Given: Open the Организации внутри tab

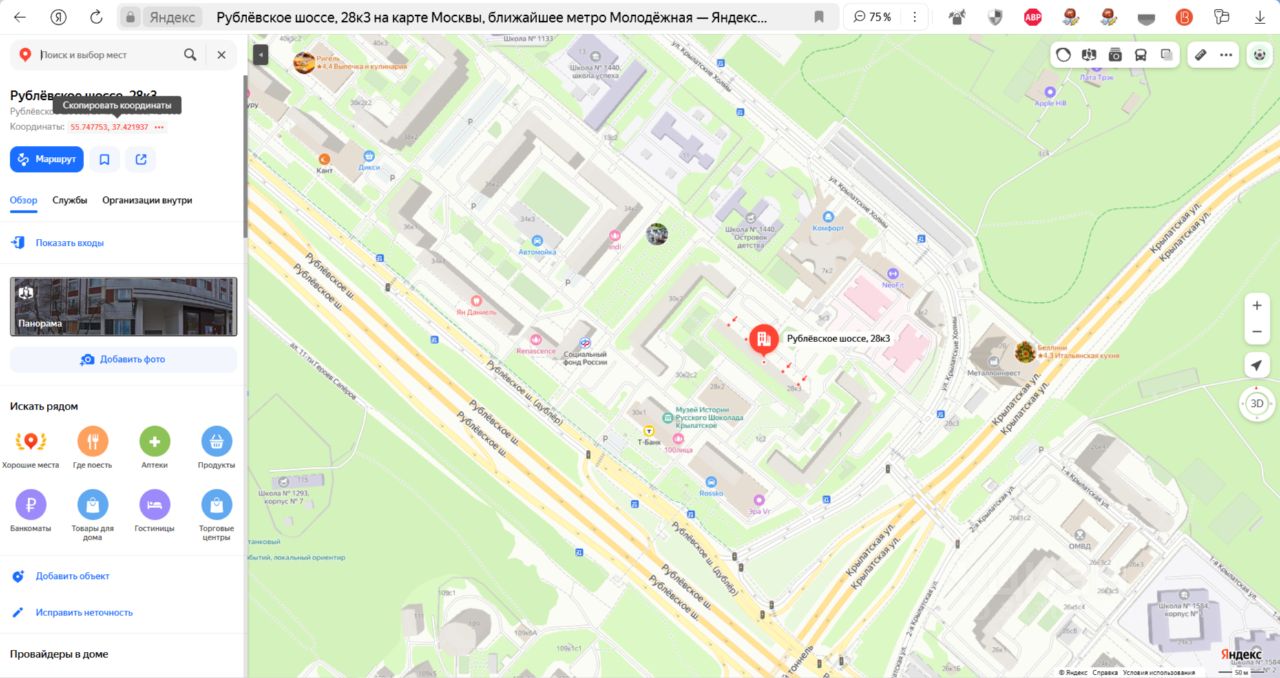Looking at the screenshot, I should coord(147,200).
